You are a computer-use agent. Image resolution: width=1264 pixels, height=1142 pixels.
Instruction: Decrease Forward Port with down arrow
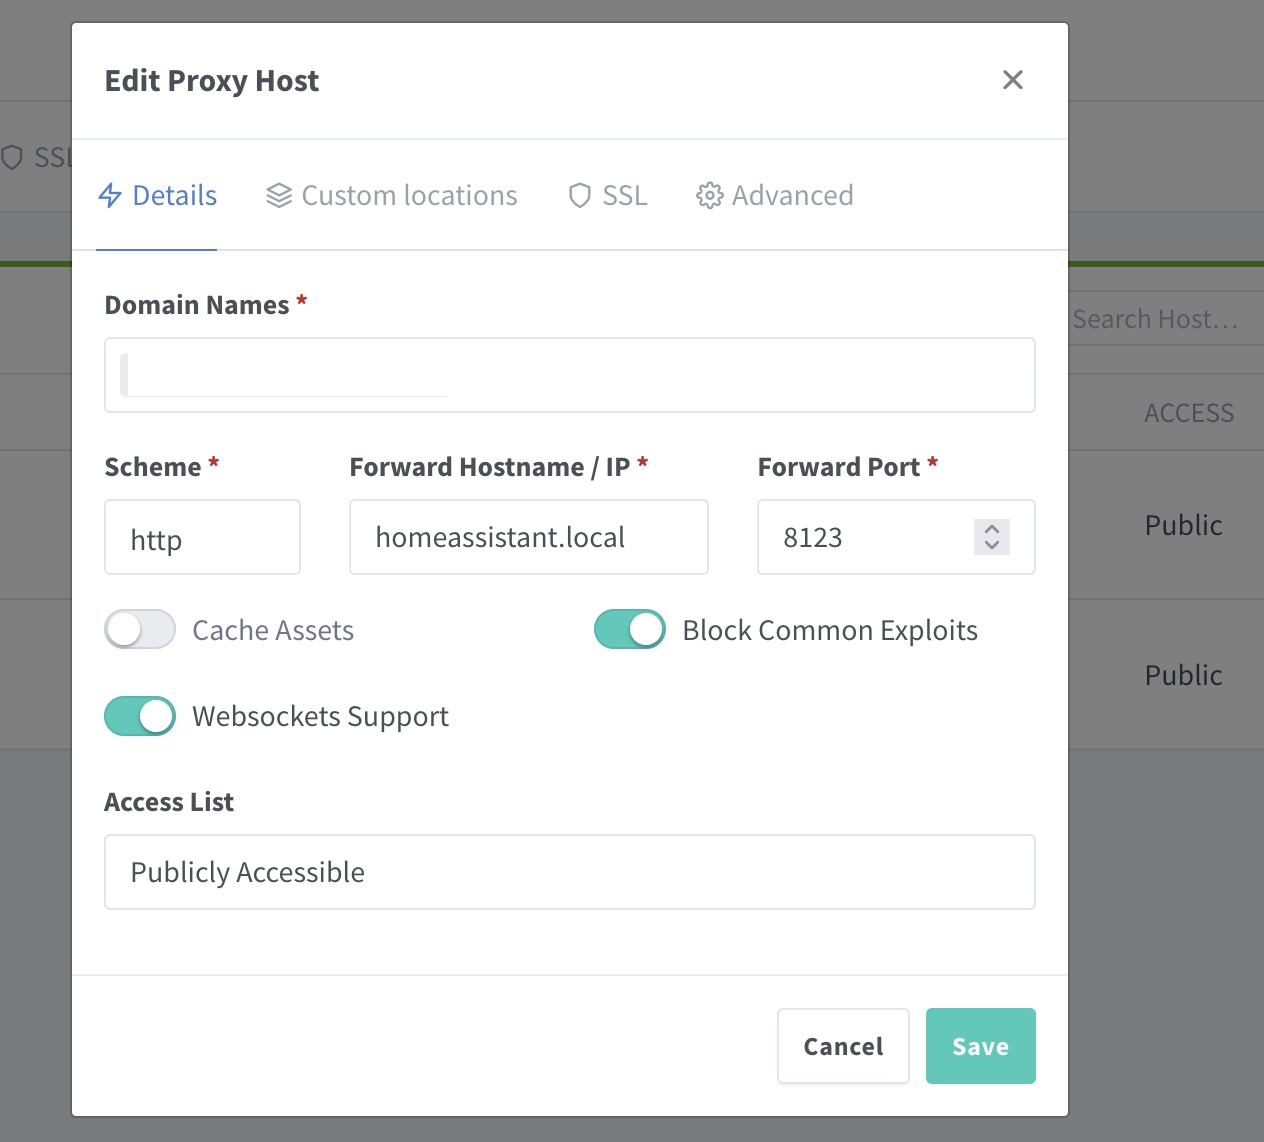click(x=992, y=545)
